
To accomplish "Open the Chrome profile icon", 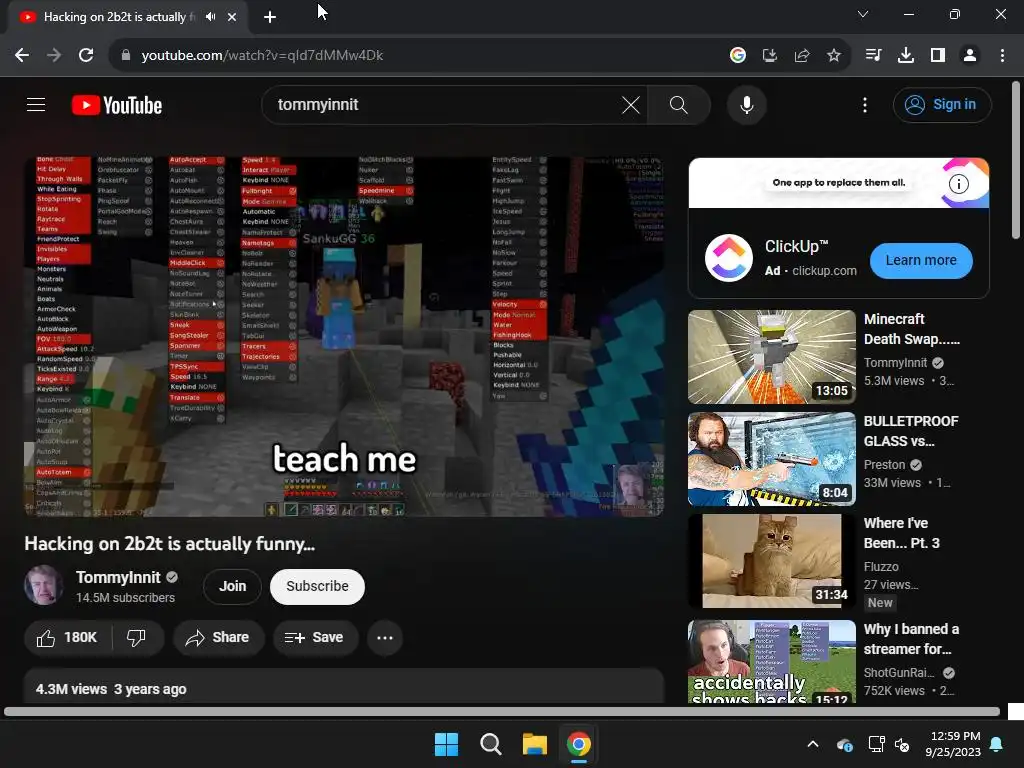I will pos(970,56).
